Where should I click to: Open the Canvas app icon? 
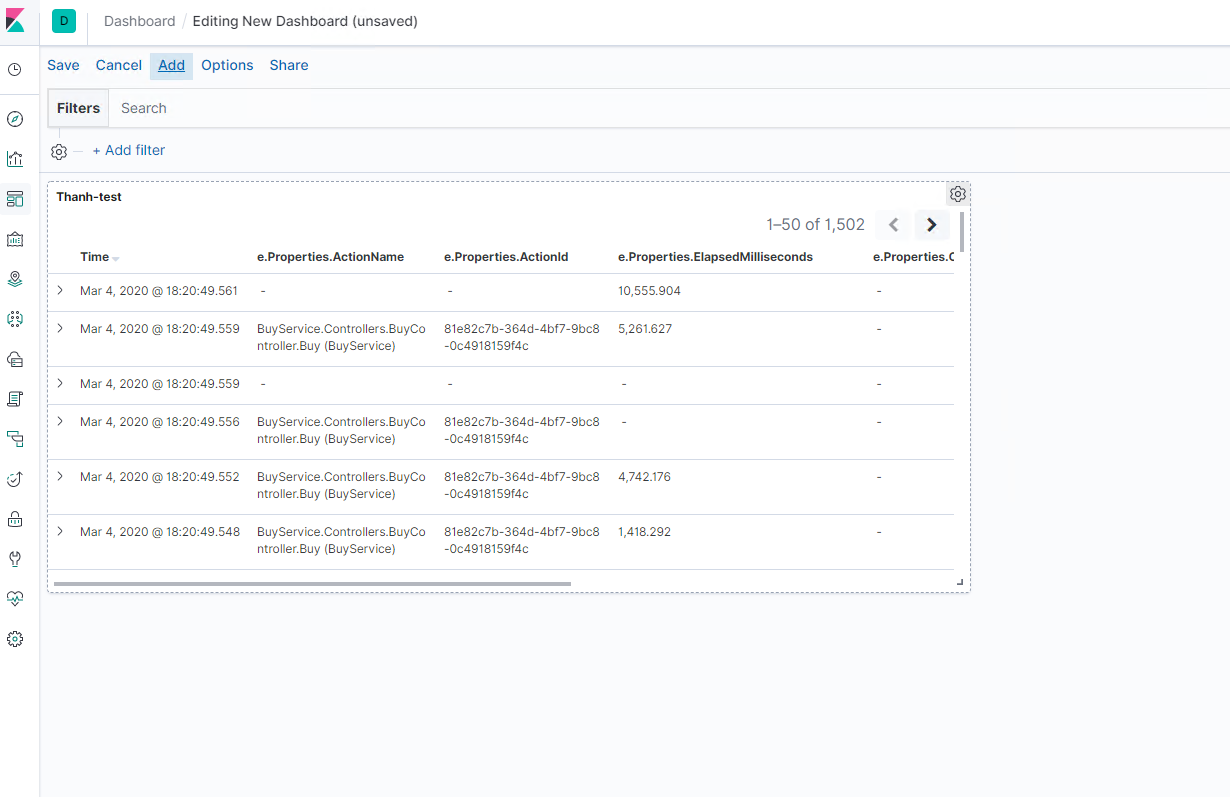click(15, 238)
